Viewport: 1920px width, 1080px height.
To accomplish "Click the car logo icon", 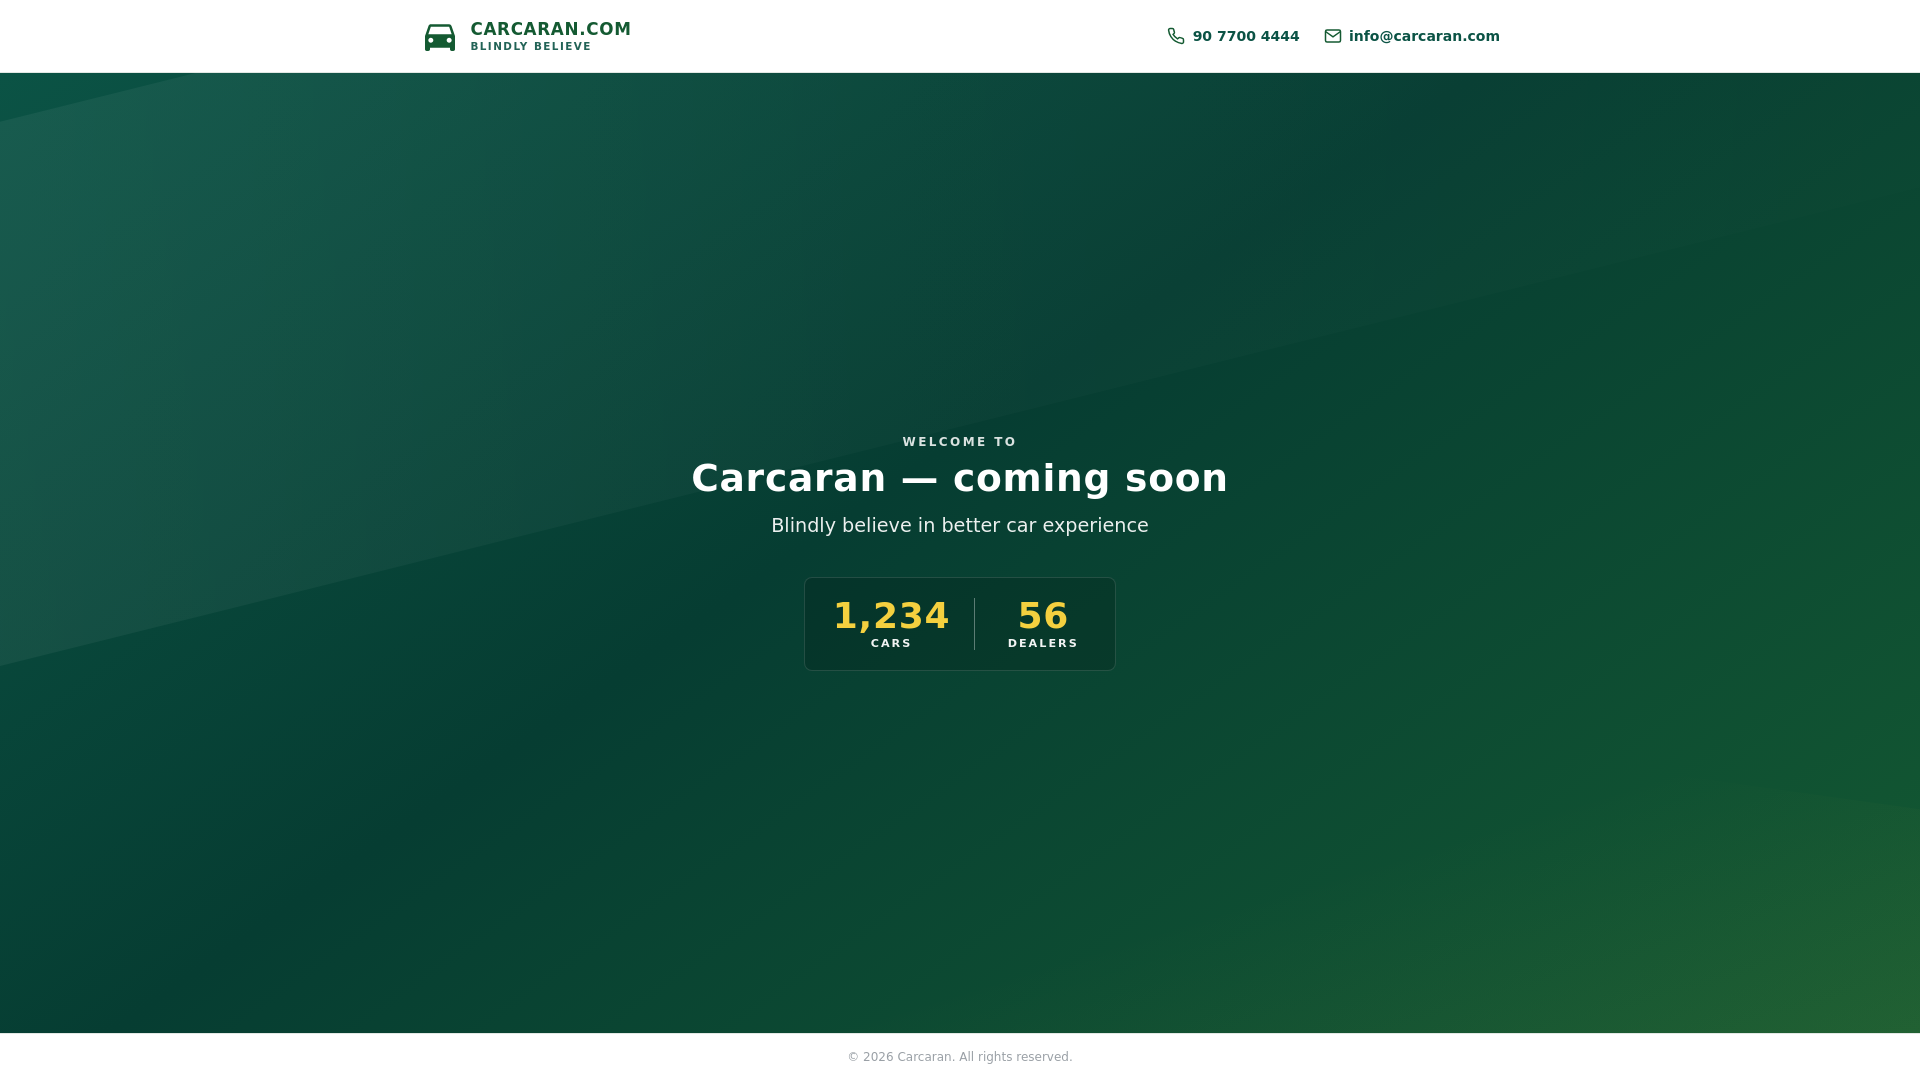I will click(x=439, y=37).
